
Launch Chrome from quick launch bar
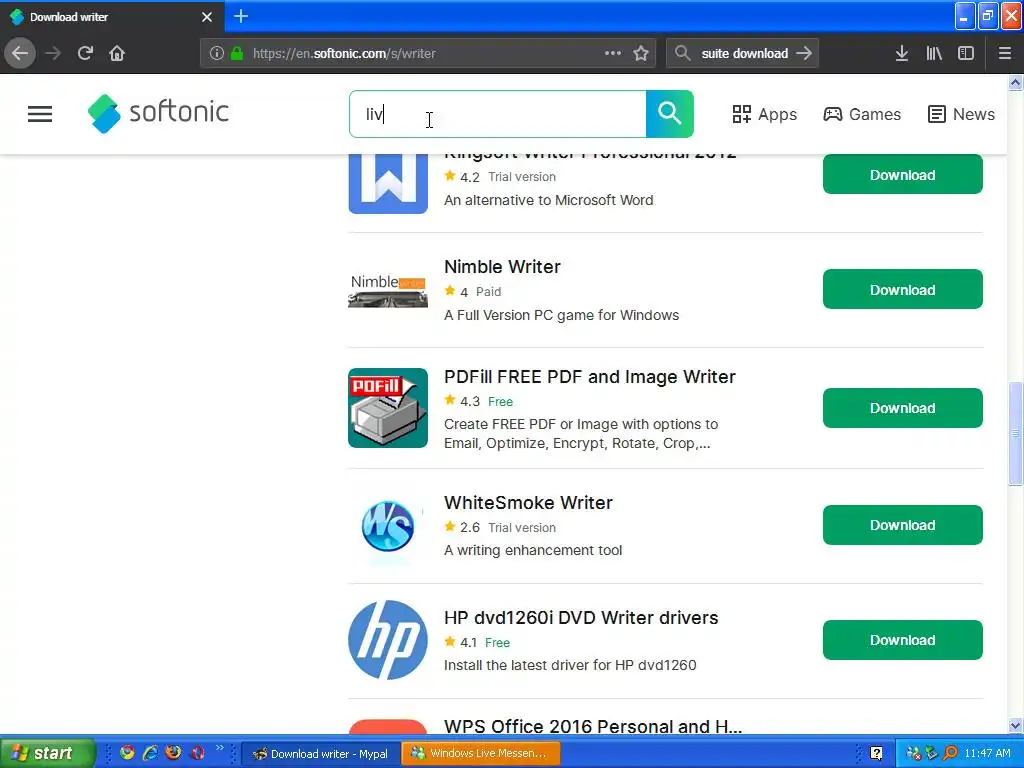[x=127, y=753]
